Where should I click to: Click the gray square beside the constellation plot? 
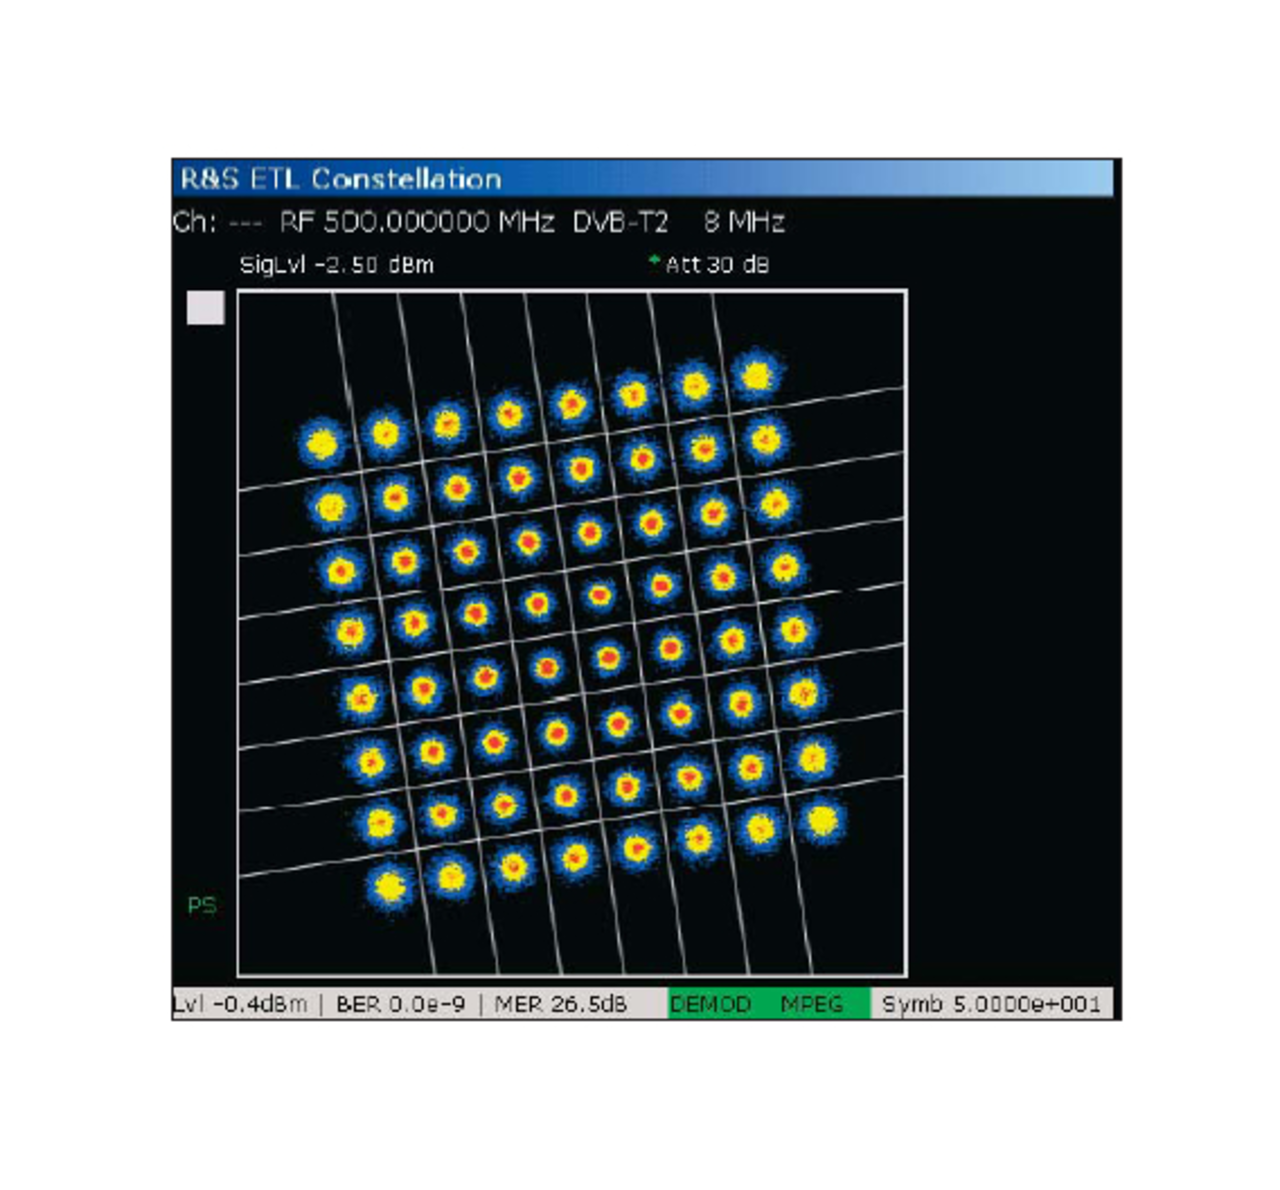205,308
